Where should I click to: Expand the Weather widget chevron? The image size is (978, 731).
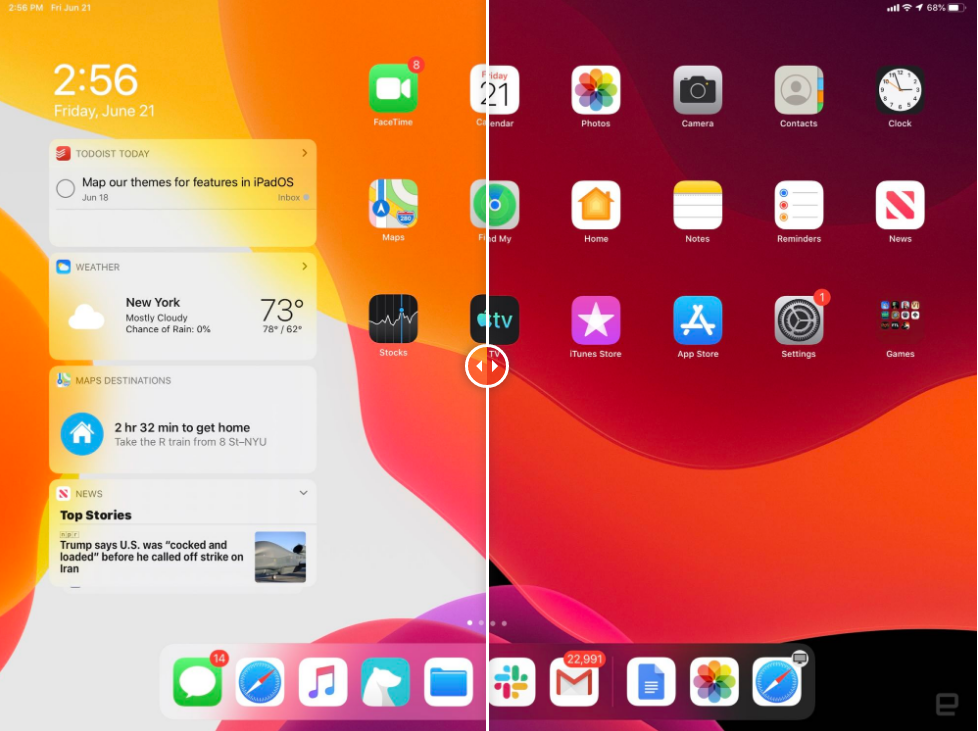(x=304, y=266)
